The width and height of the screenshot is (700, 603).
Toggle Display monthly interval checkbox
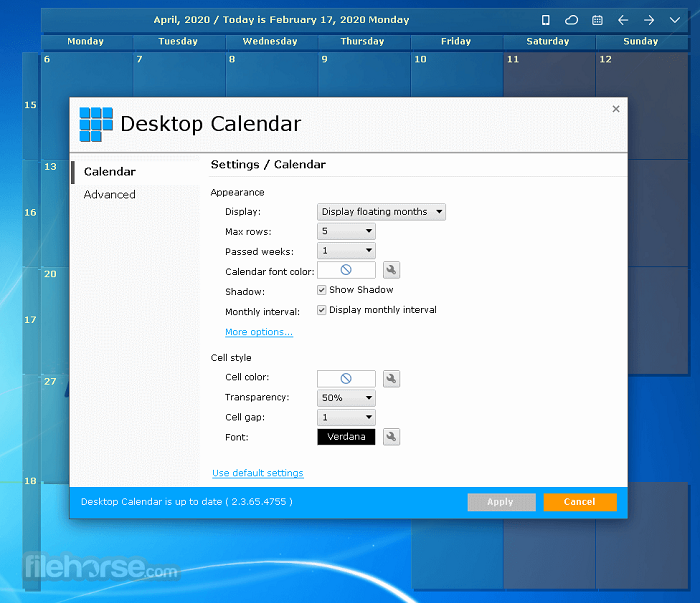322,310
